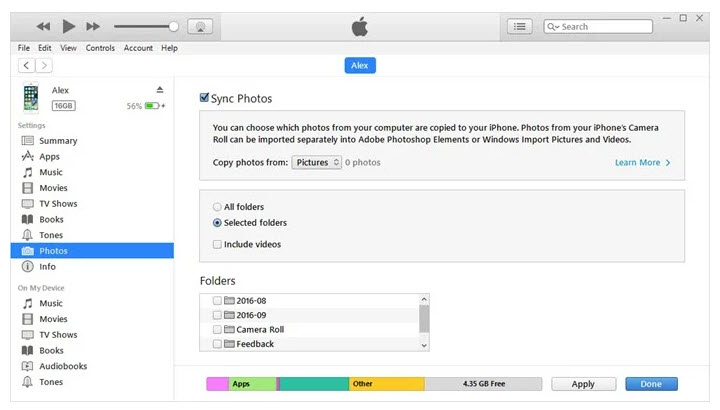Screen dimensions: 720x410
Task: Check the 2016-09 folder checkbox
Action: (217, 315)
